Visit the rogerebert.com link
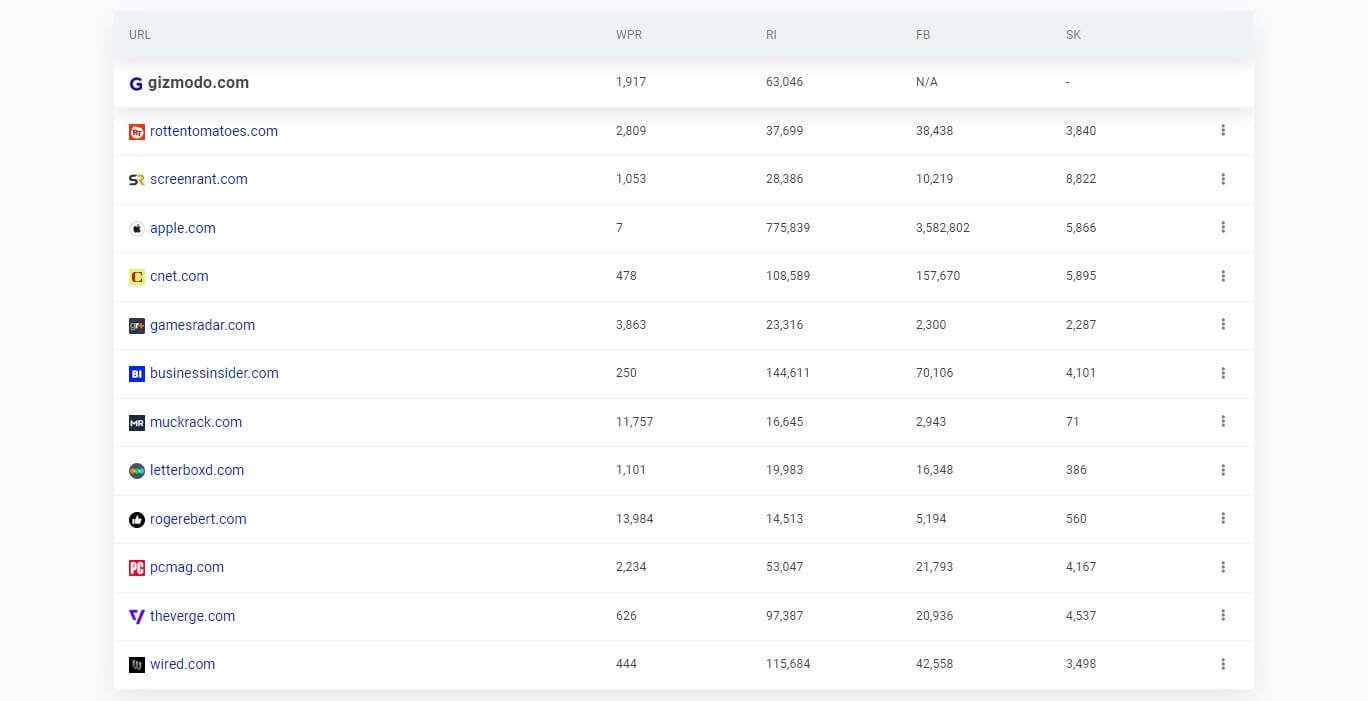 [x=197, y=519]
